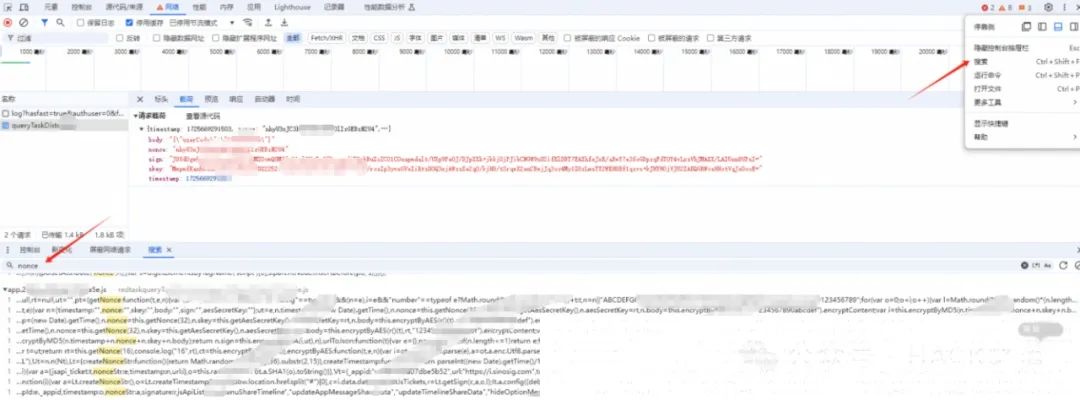The height and width of the screenshot is (400, 1080).
Task: Show the issues count badge
Action: point(1025,8)
